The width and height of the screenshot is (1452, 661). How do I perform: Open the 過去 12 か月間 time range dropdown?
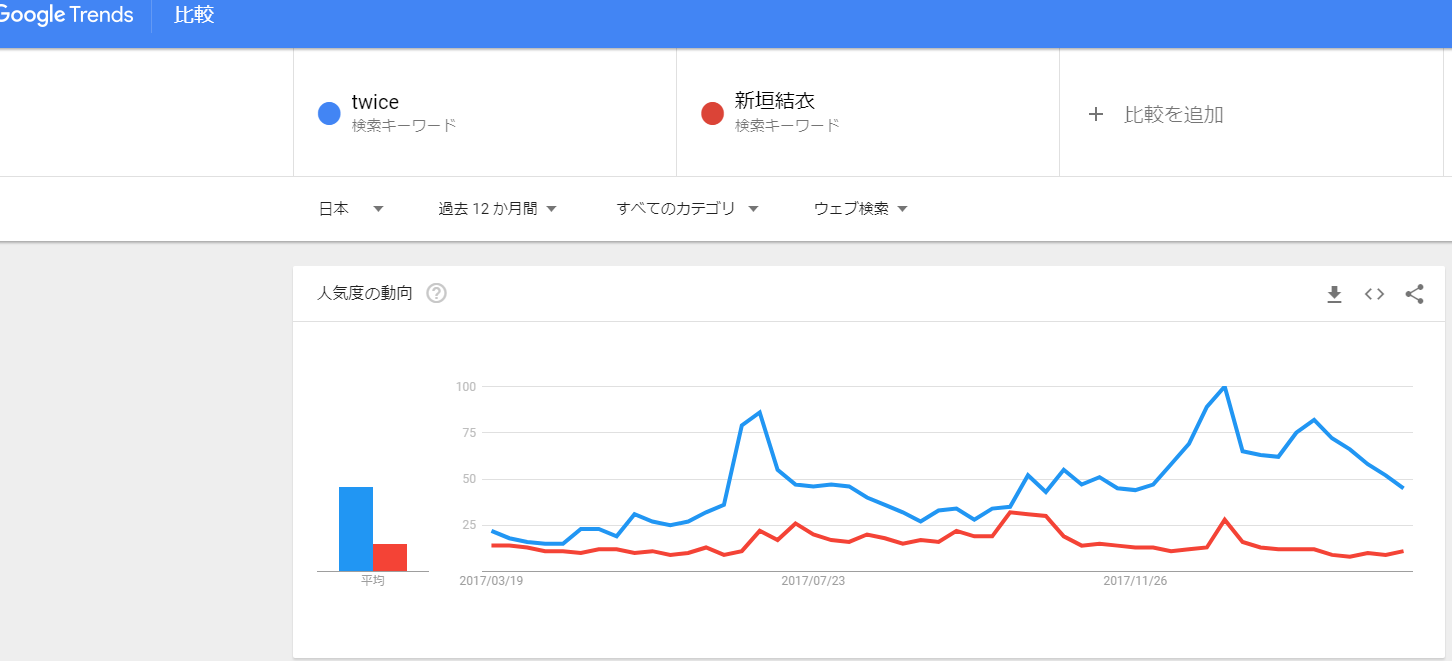tap(497, 209)
